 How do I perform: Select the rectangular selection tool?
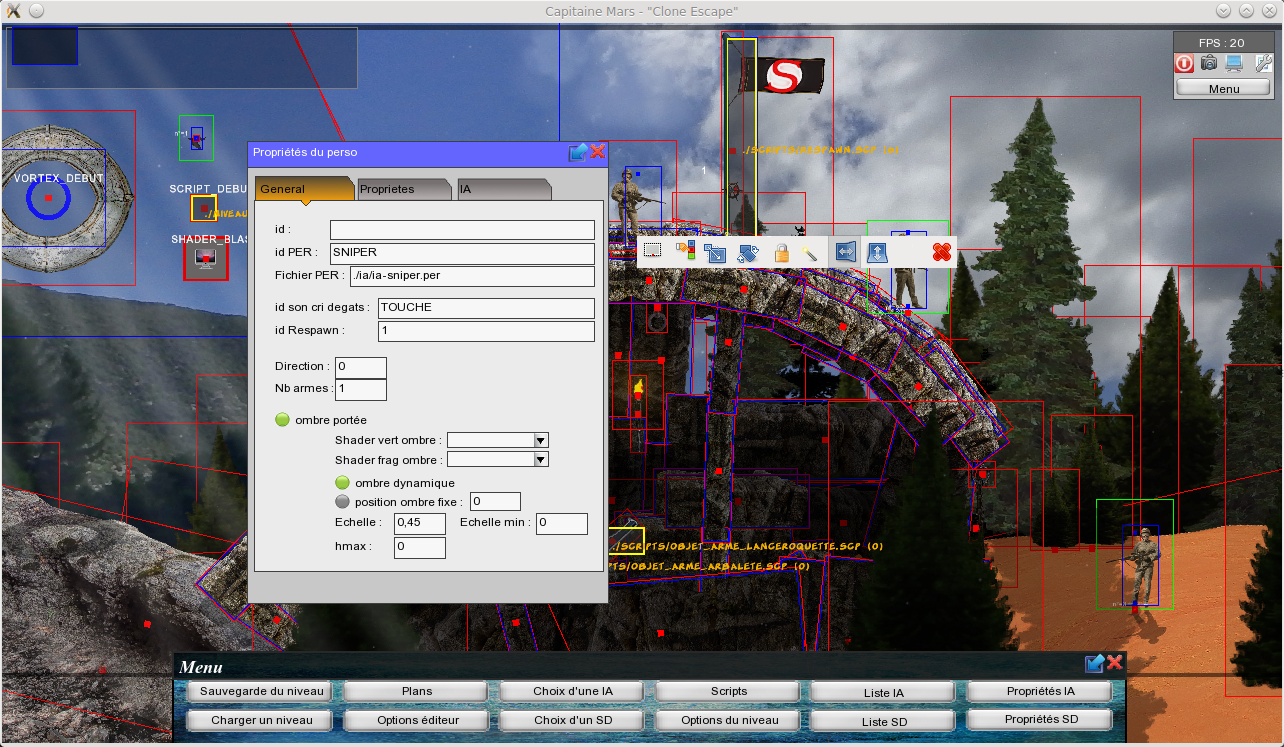(652, 252)
